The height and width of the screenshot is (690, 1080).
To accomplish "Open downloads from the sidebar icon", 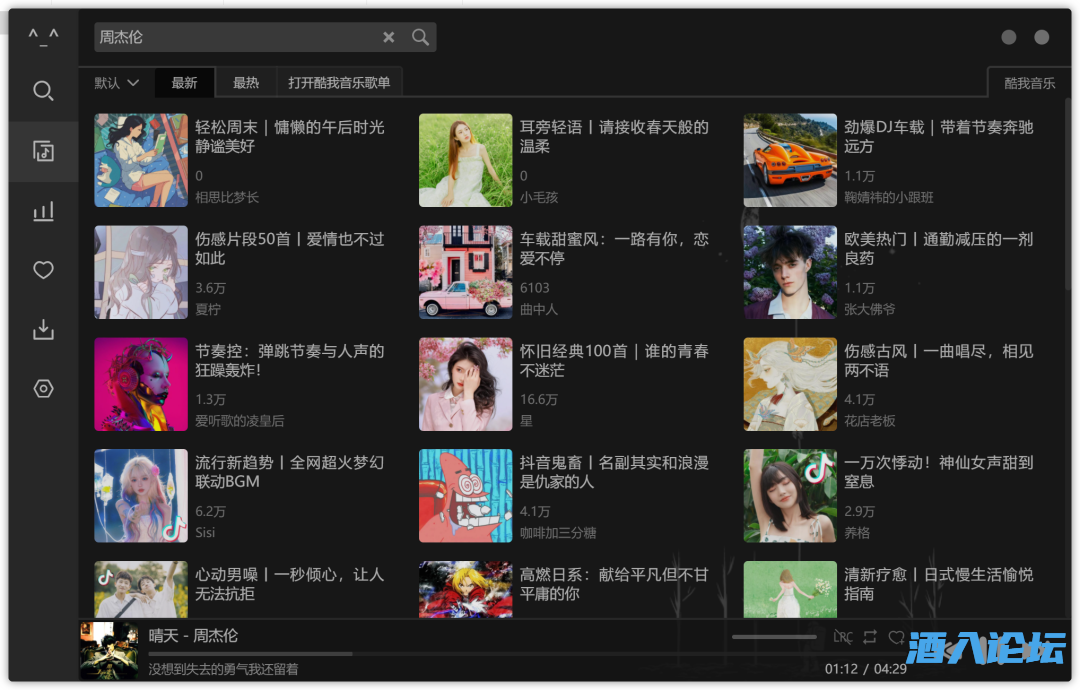I will [43, 329].
